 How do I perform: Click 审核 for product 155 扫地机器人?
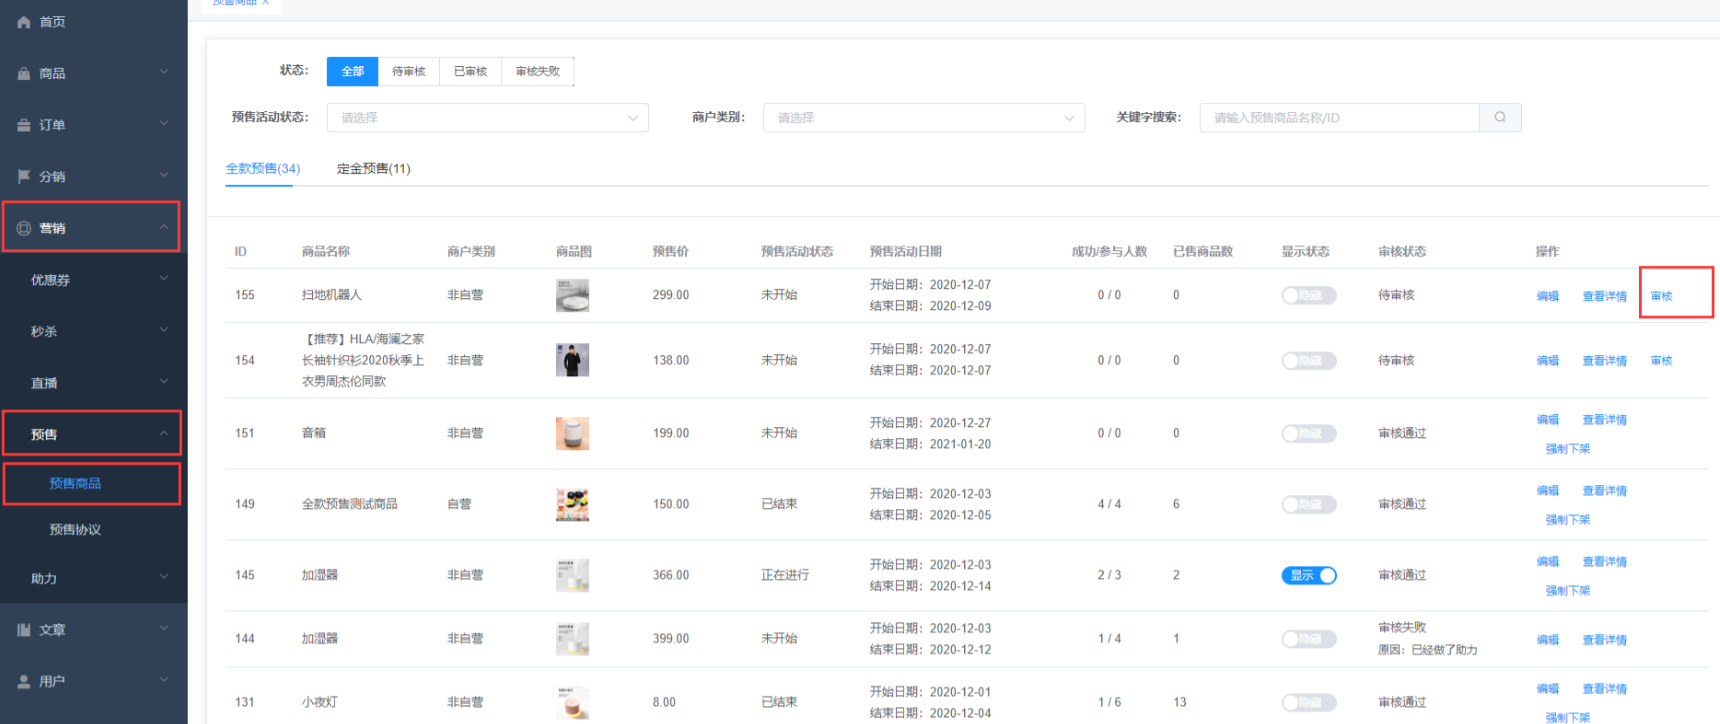tap(1662, 296)
